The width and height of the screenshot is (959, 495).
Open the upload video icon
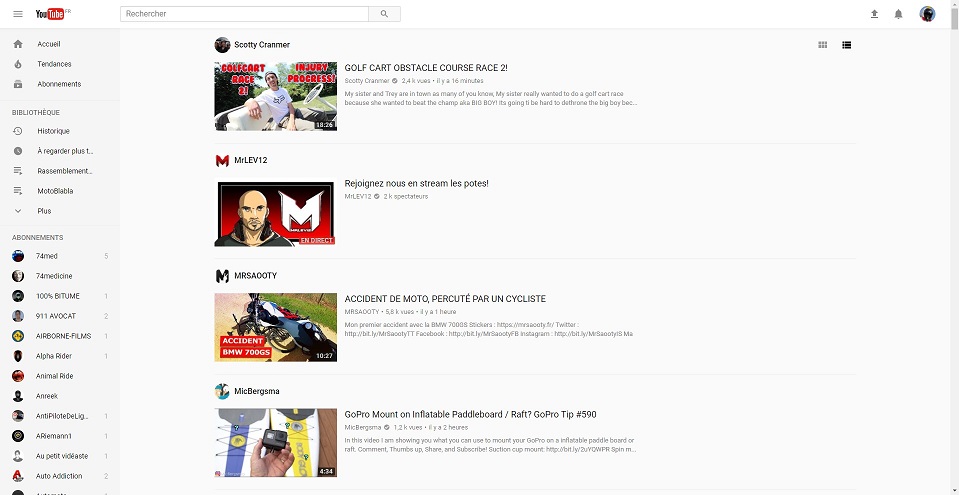[x=875, y=14]
